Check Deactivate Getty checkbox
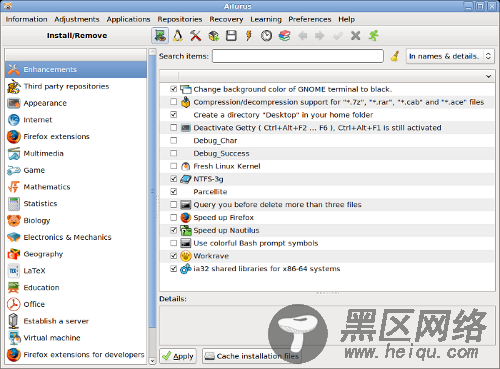This screenshot has width=500, height=369. pyautogui.click(x=173, y=127)
